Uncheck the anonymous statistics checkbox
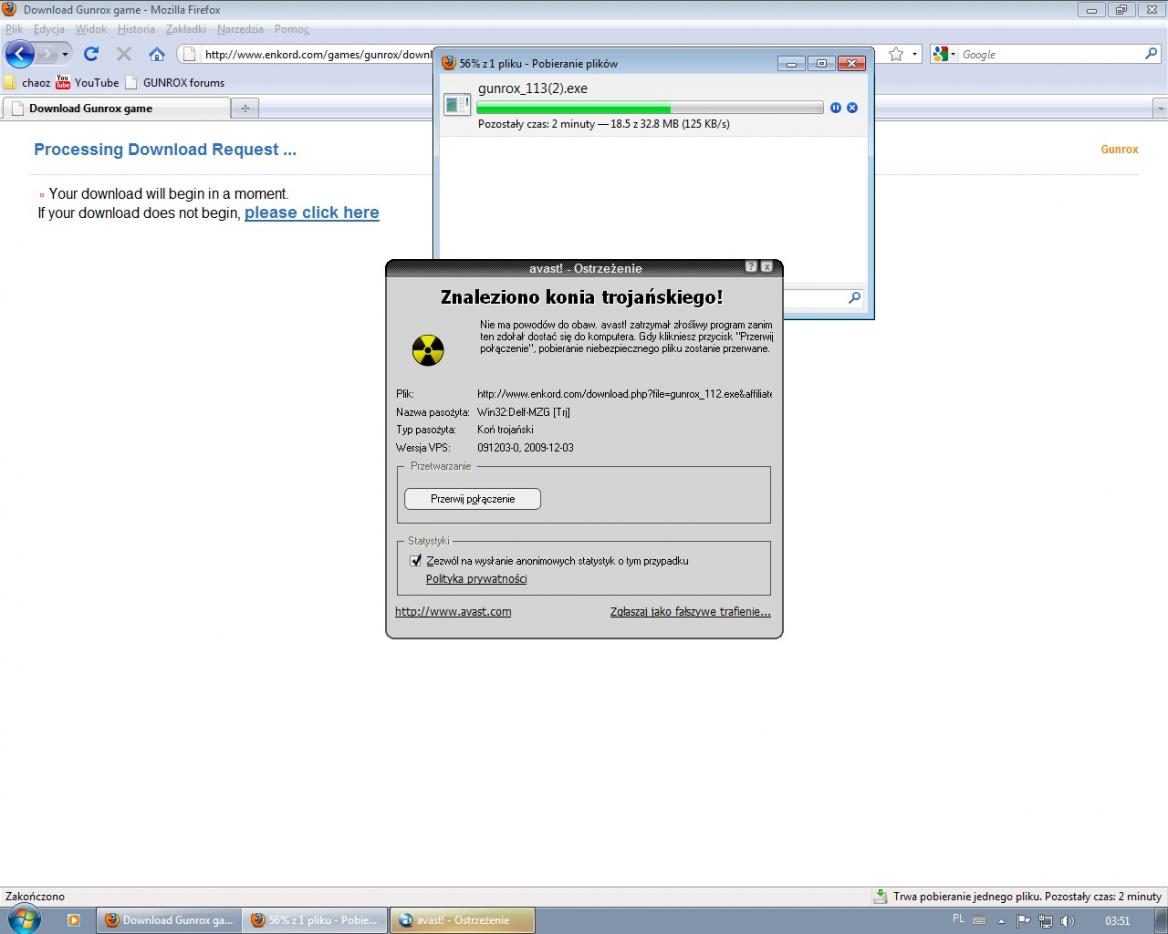The image size is (1168, 934). click(x=416, y=561)
